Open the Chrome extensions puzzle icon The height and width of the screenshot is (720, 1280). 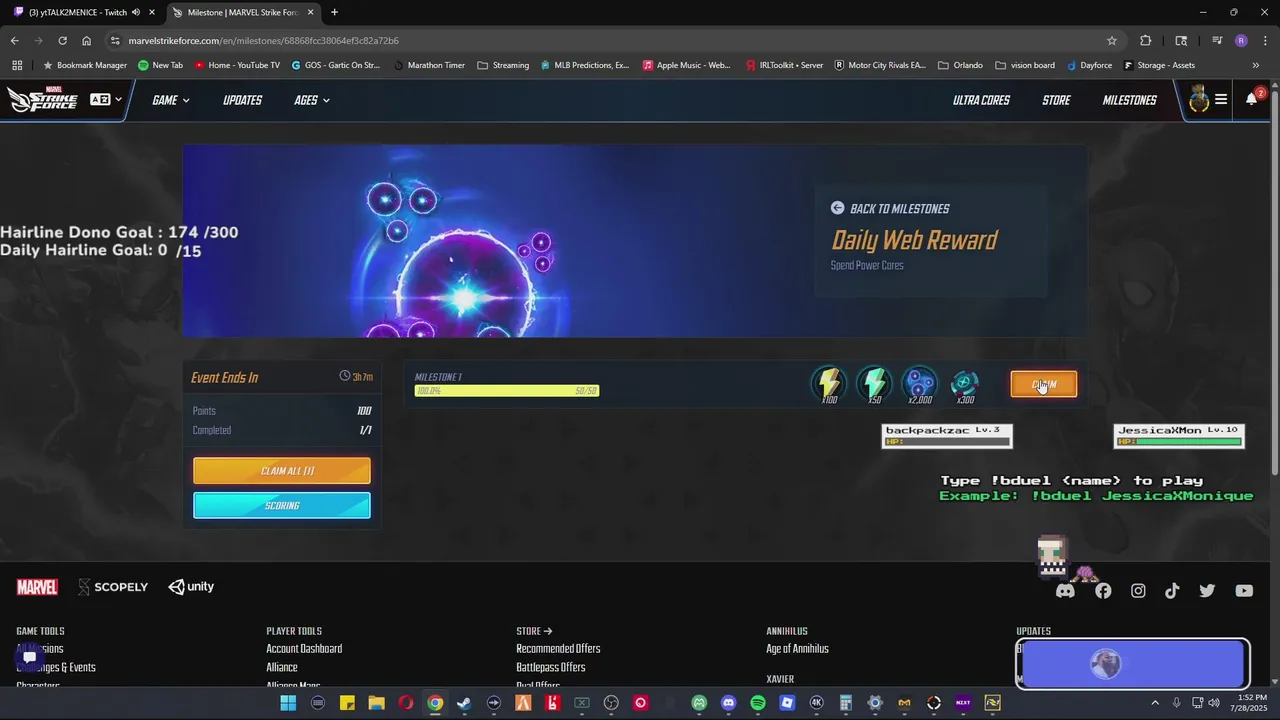pyautogui.click(x=1146, y=40)
